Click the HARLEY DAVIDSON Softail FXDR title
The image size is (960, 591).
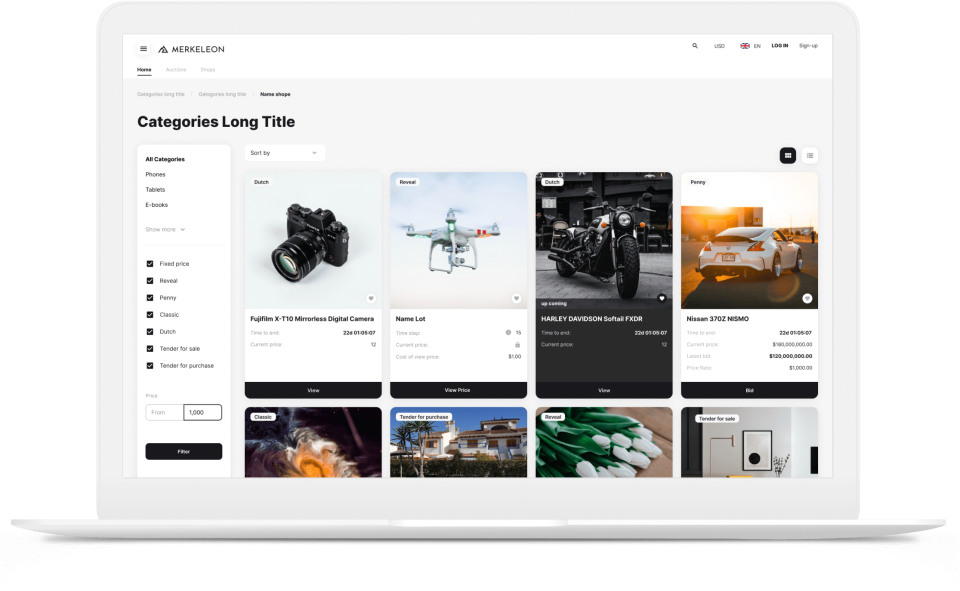click(591, 319)
